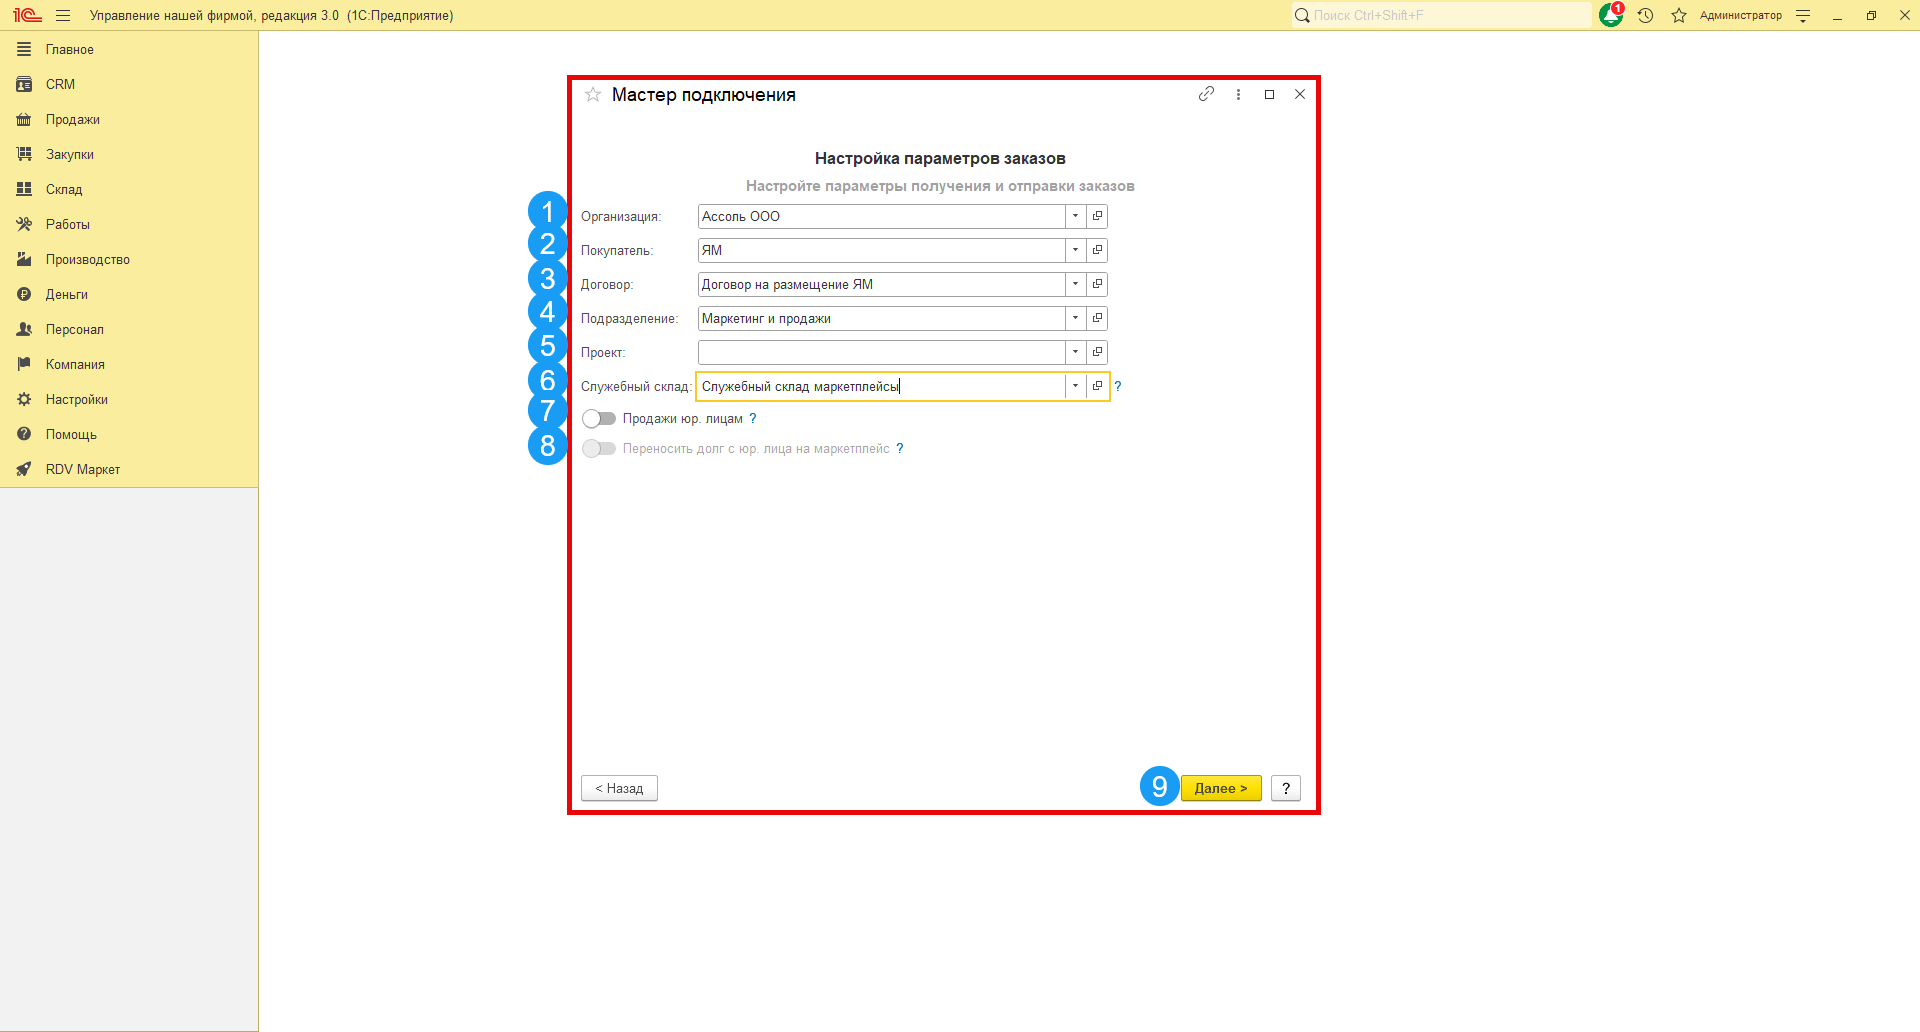Open favorites star in title bar
The height and width of the screenshot is (1032, 1920).
coord(1679,16)
